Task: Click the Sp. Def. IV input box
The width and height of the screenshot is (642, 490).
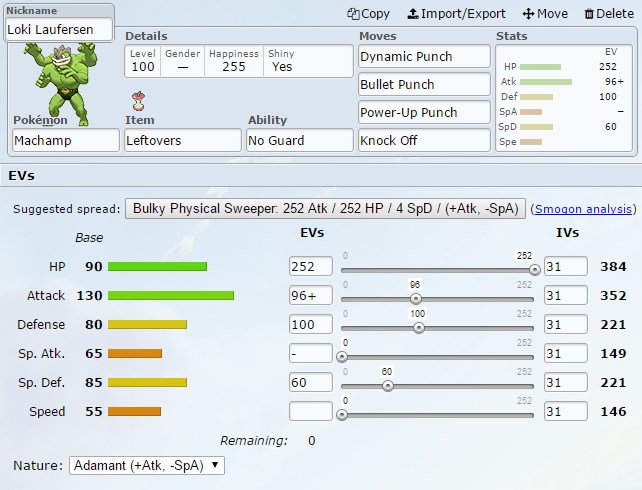Action: click(x=566, y=382)
